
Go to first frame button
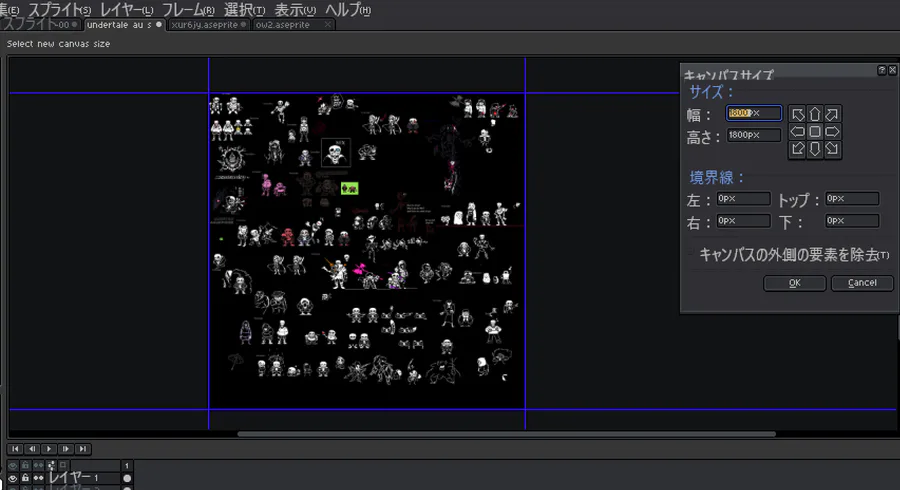(x=15, y=449)
